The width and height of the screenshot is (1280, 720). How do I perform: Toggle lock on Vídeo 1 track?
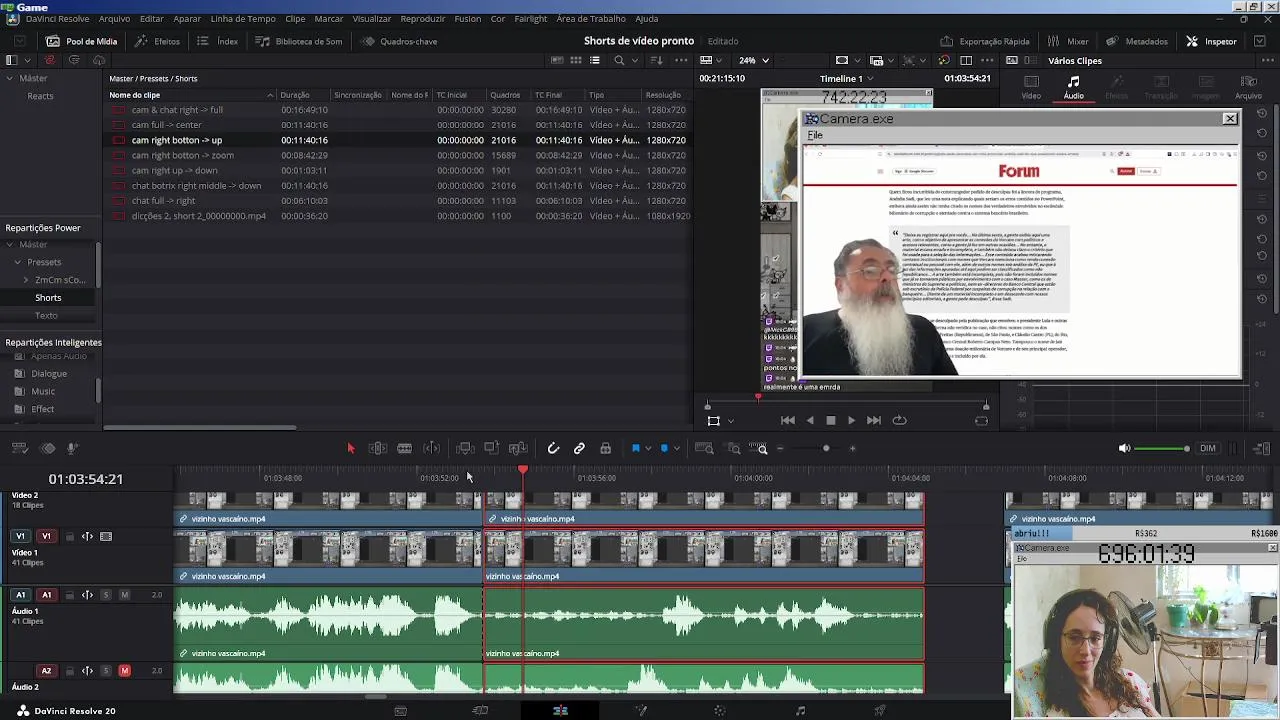click(70, 537)
